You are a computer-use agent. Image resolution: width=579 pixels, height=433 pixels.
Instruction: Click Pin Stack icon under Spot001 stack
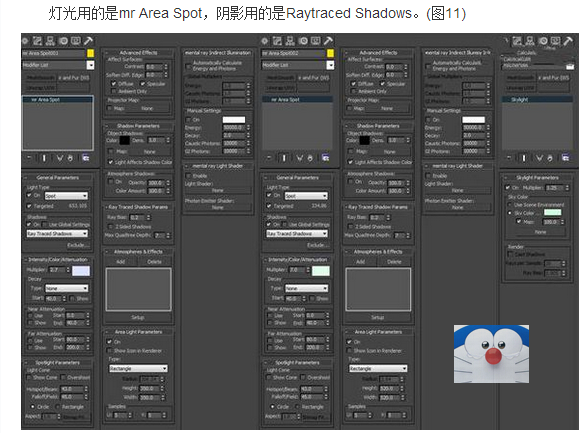(29, 158)
